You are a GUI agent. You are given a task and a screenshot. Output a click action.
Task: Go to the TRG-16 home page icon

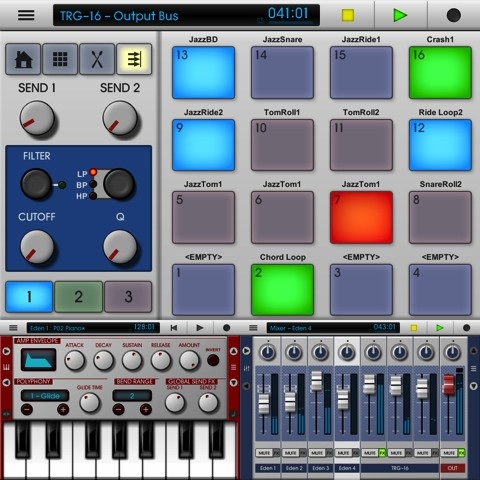23,59
